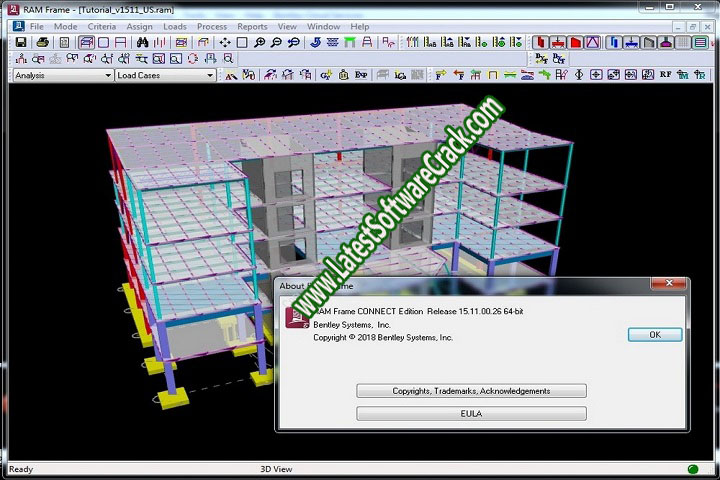Click the green status indicator light
Image resolution: width=720 pixels, height=480 pixels.
[693, 469]
